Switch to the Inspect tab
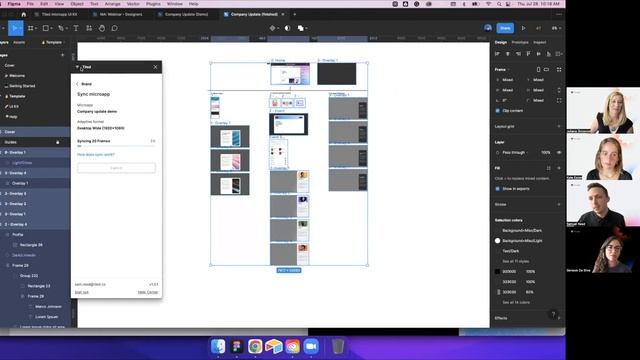 click(540, 42)
